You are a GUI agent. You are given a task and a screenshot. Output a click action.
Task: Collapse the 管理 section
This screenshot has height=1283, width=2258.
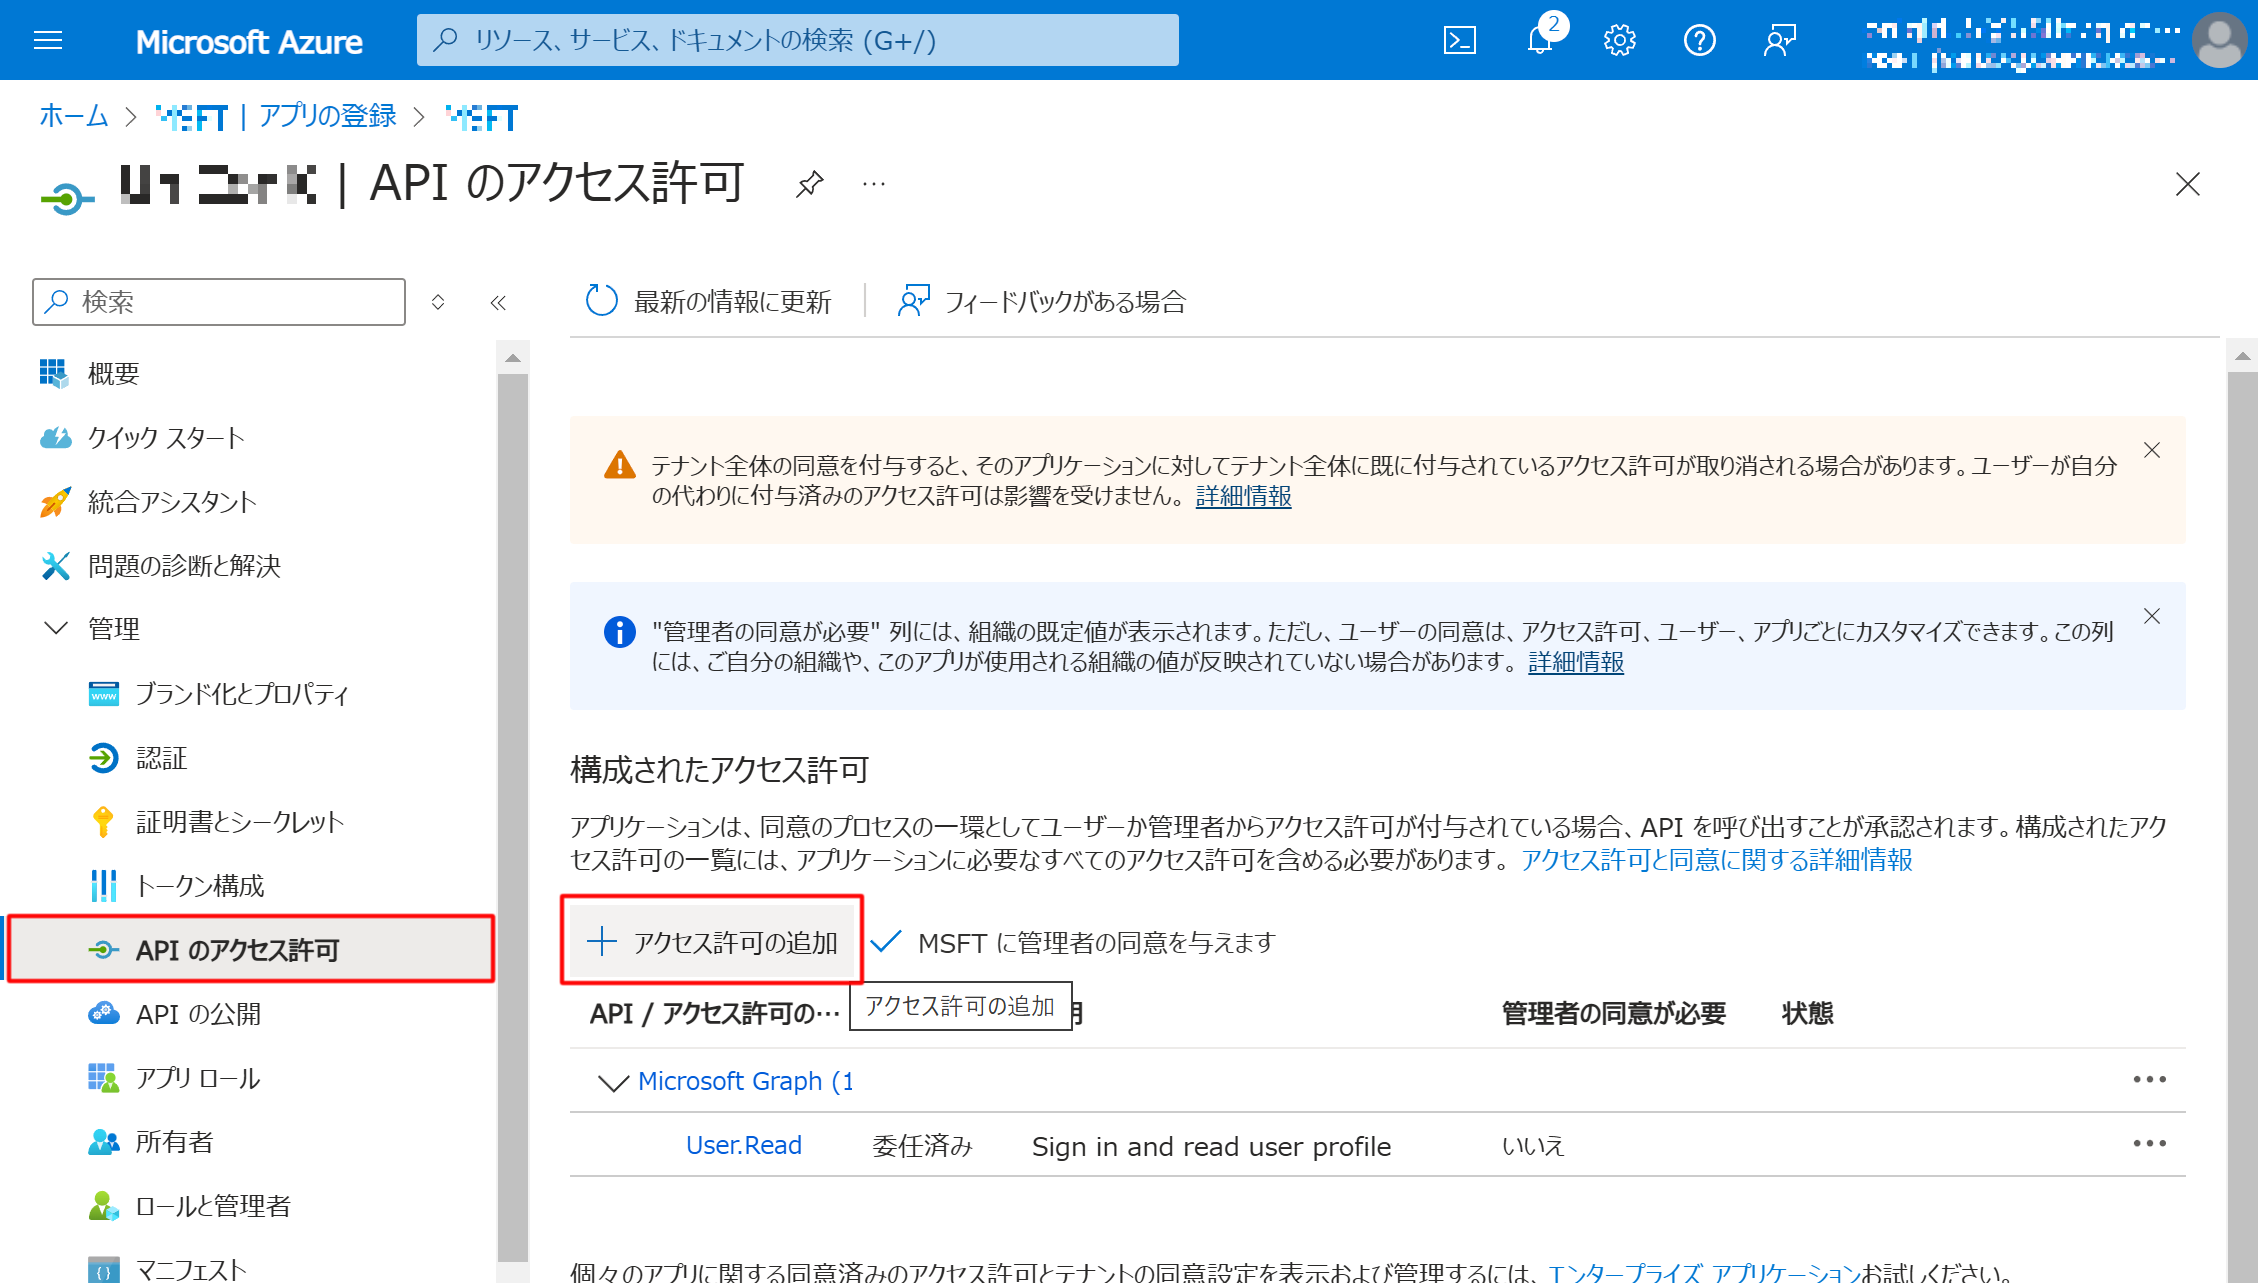coord(56,629)
